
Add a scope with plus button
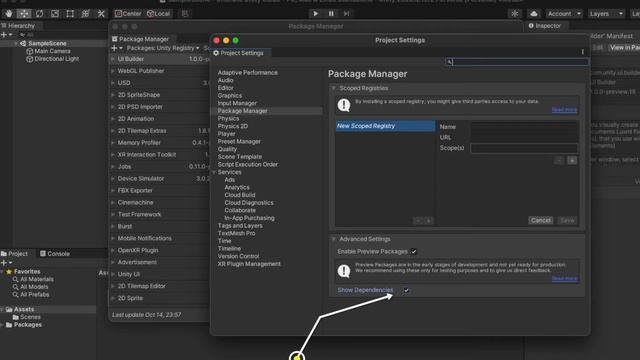572,160
